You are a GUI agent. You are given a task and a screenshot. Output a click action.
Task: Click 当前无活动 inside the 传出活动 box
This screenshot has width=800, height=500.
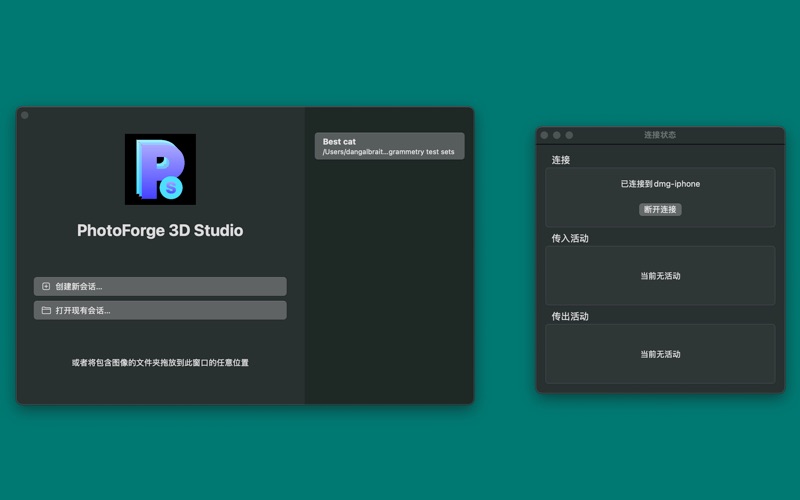tap(660, 354)
